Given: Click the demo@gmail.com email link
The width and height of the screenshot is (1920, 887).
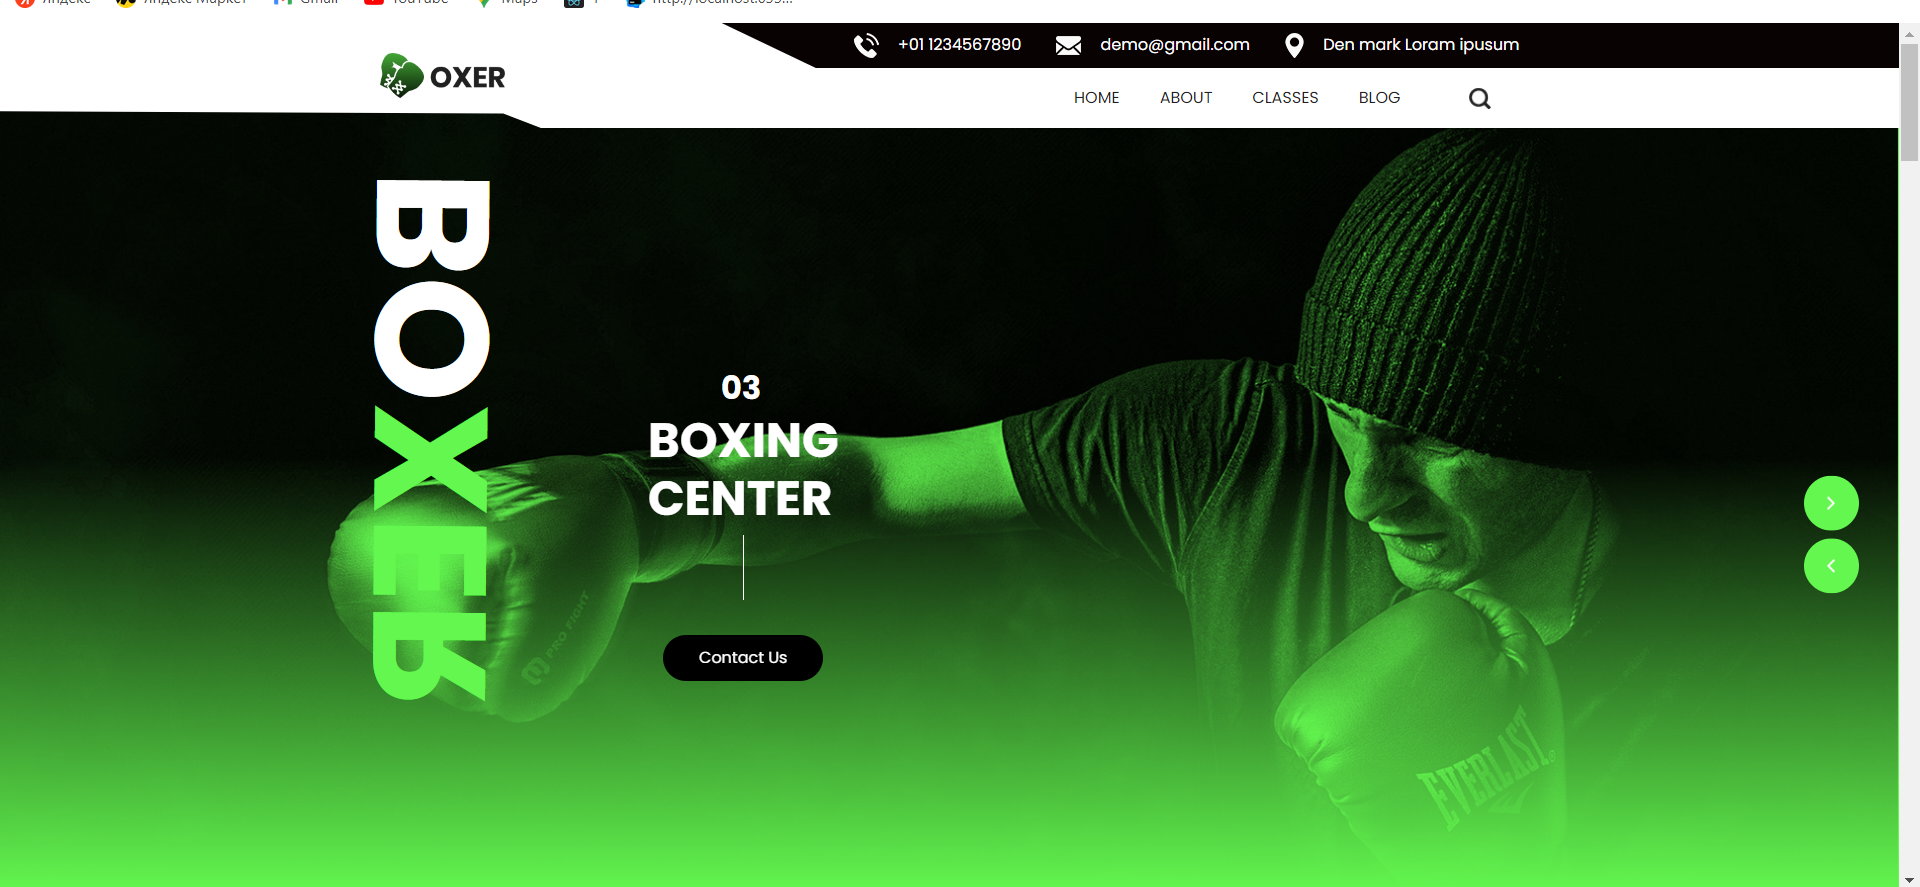Looking at the screenshot, I should point(1175,45).
